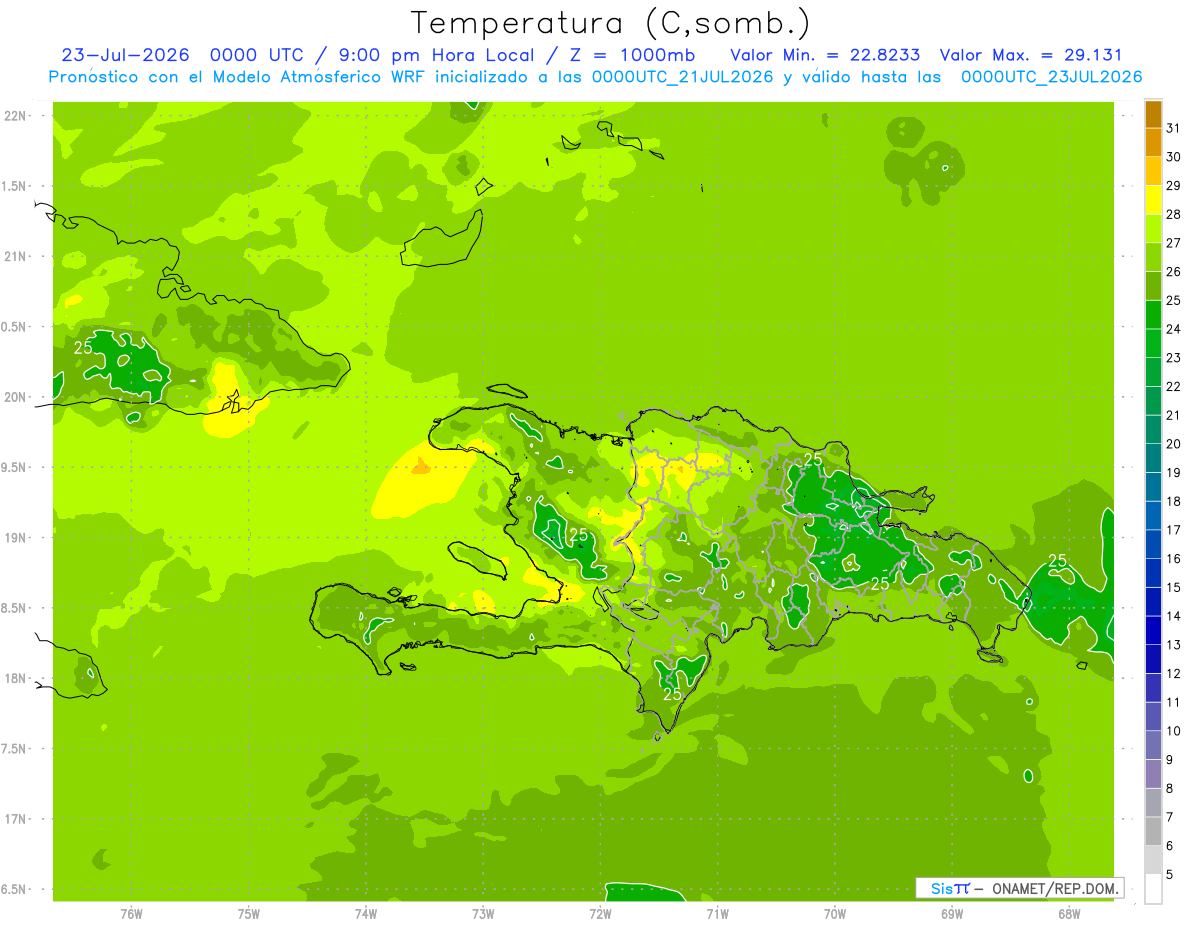Click the 25 contour label over eastern Cuba
1200x927 pixels.
[83, 347]
